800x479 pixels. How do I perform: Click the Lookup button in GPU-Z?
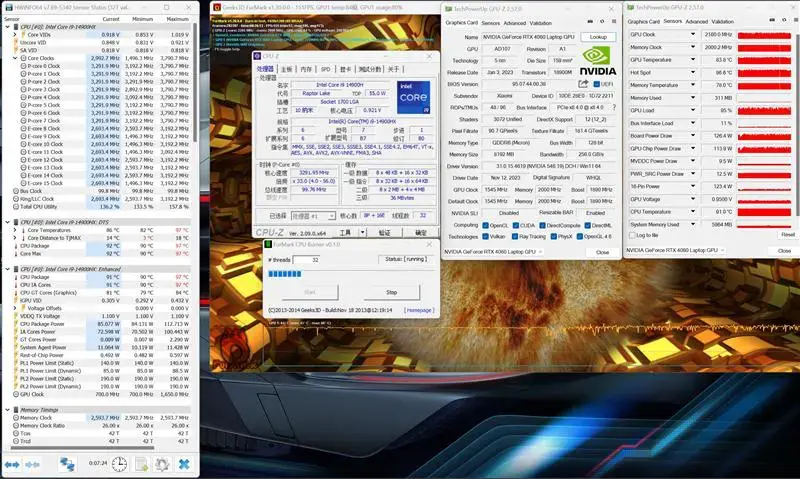pos(597,36)
